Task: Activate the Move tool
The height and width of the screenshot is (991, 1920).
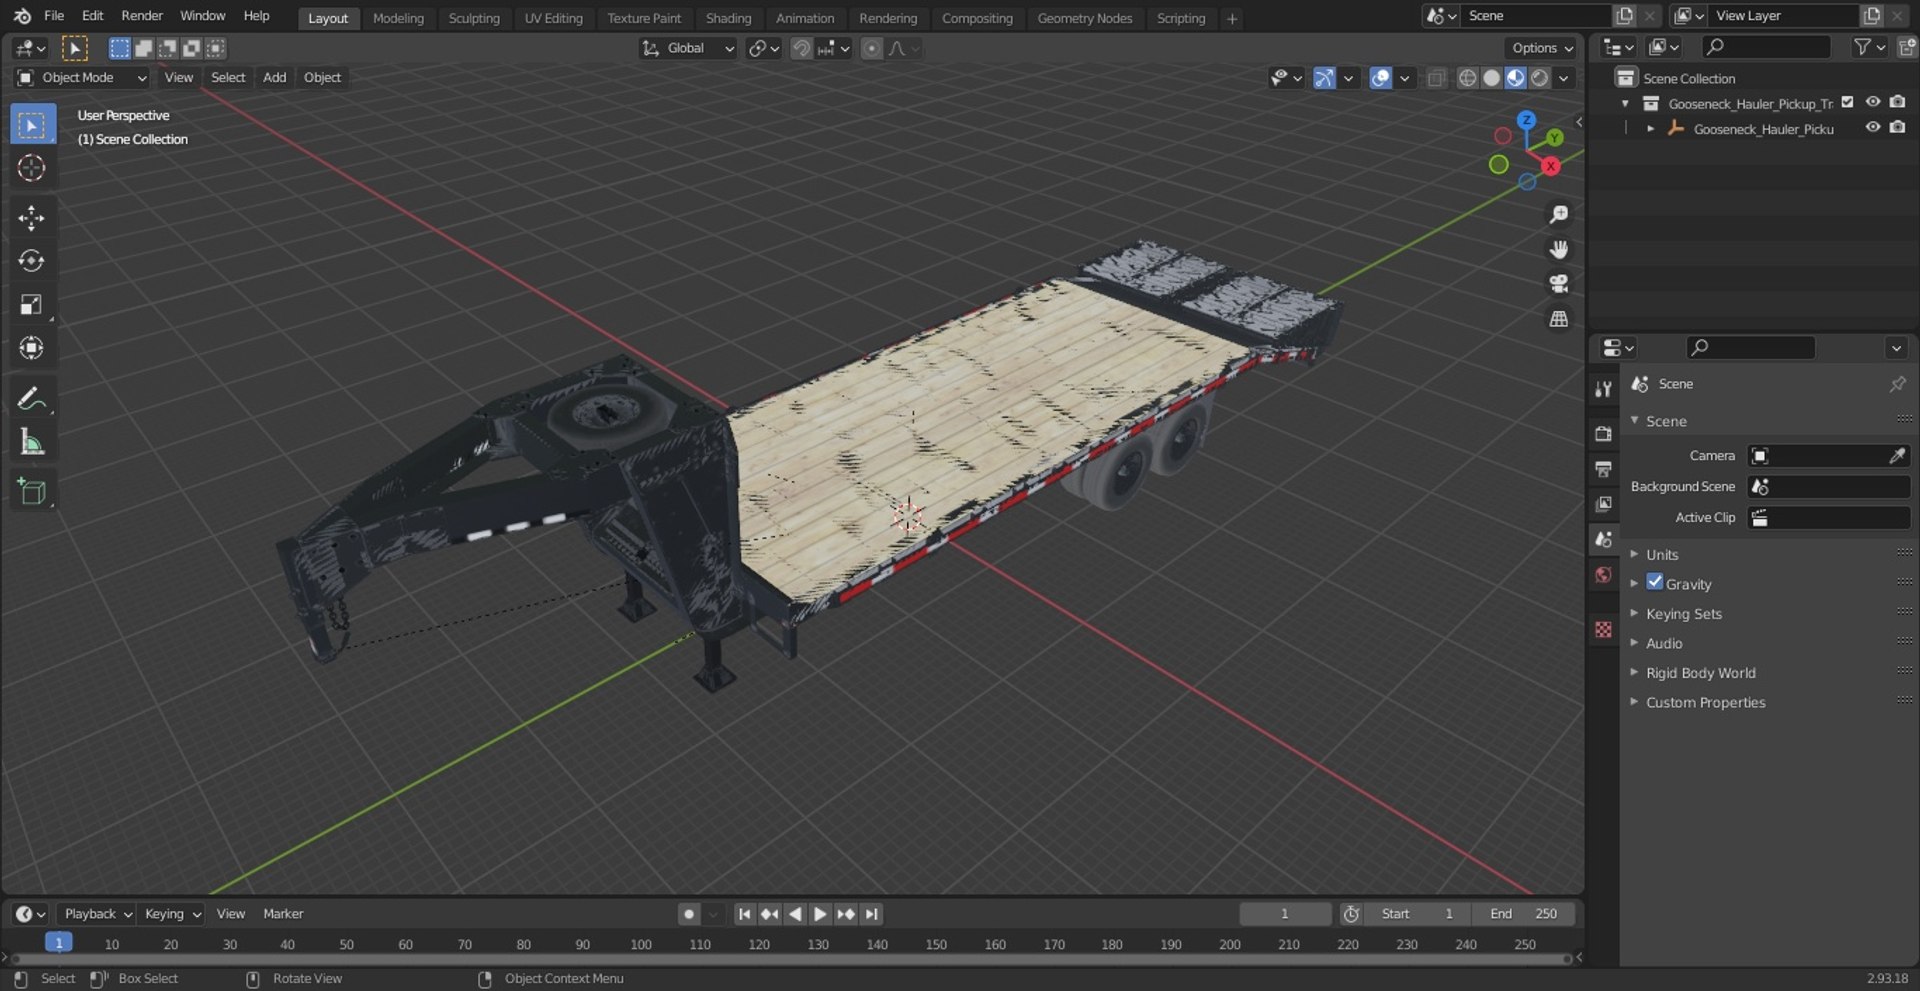Action: point(31,218)
